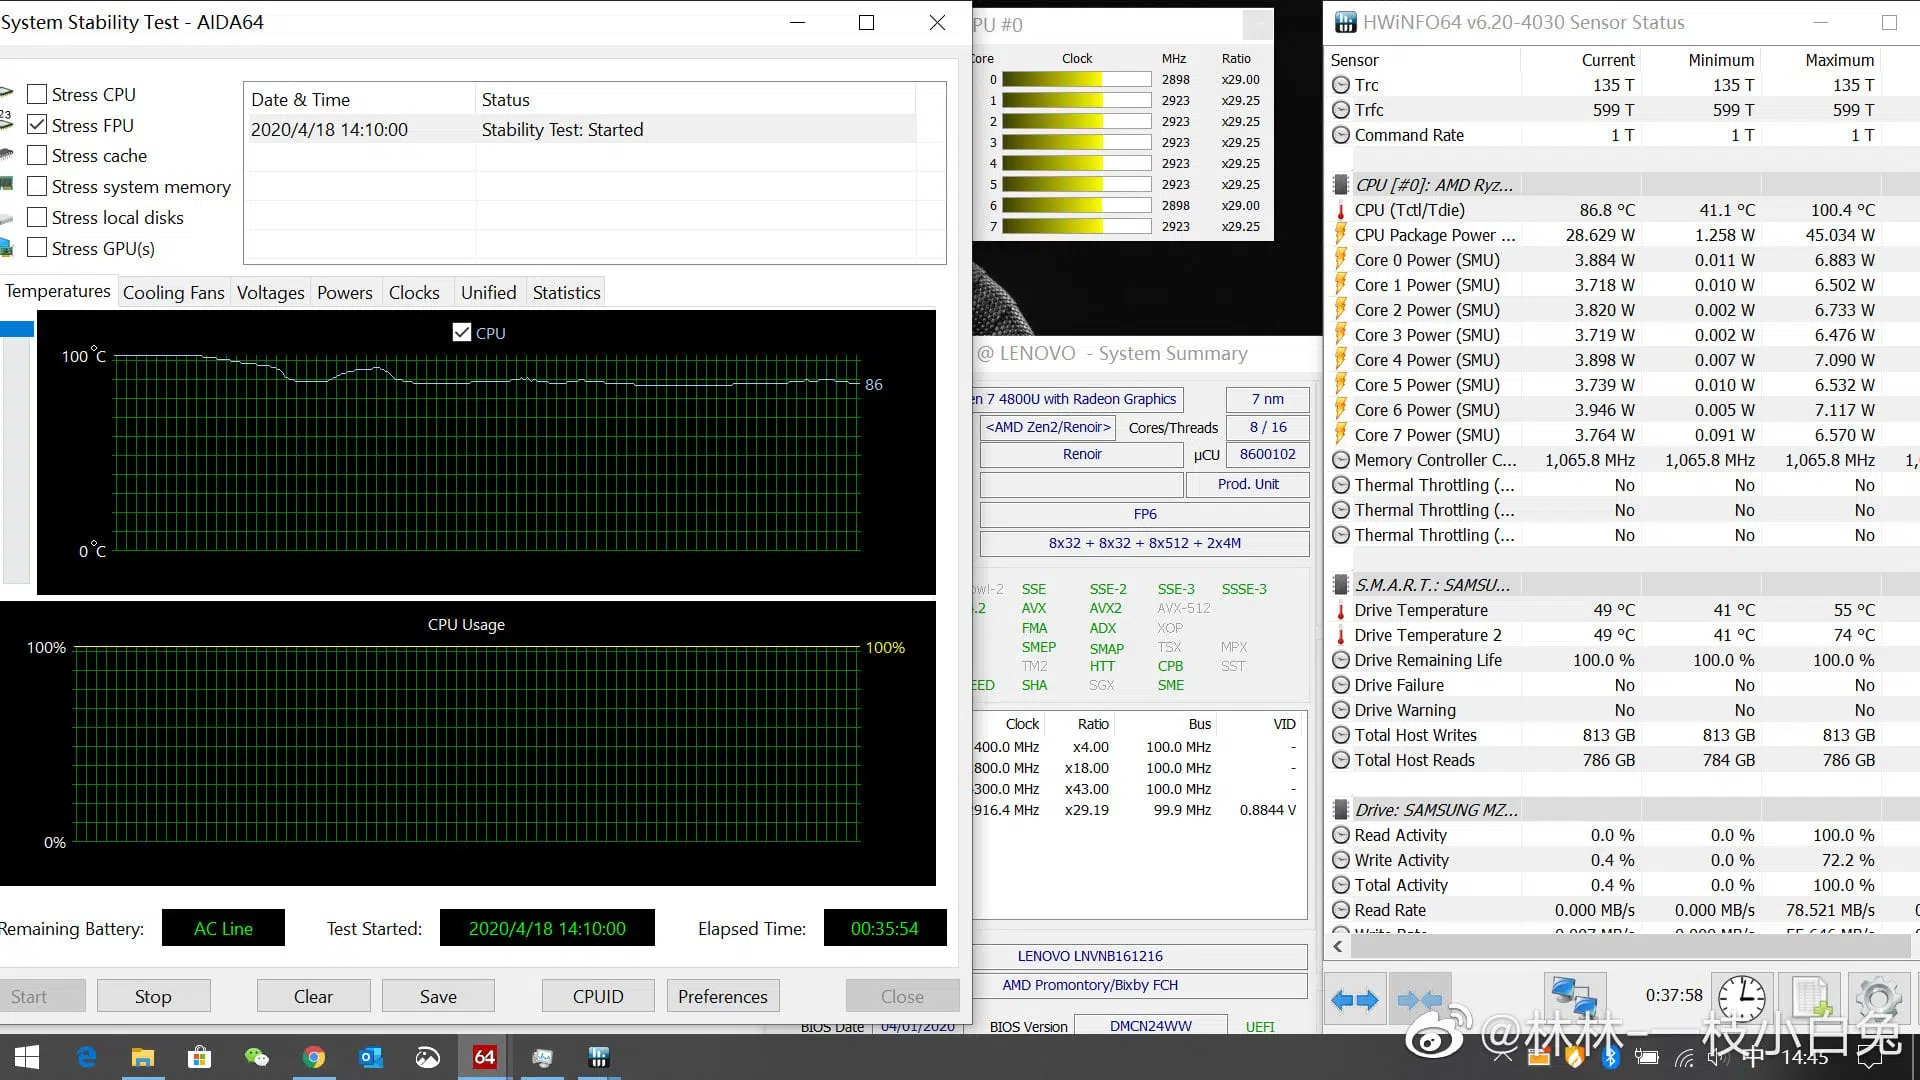Click the Drive: SAMSUNG MZ... group header

(1620, 810)
